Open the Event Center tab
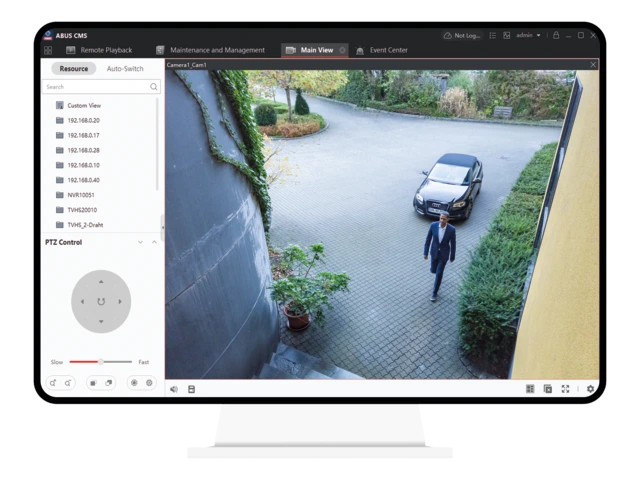The width and height of the screenshot is (640, 480). point(382,50)
